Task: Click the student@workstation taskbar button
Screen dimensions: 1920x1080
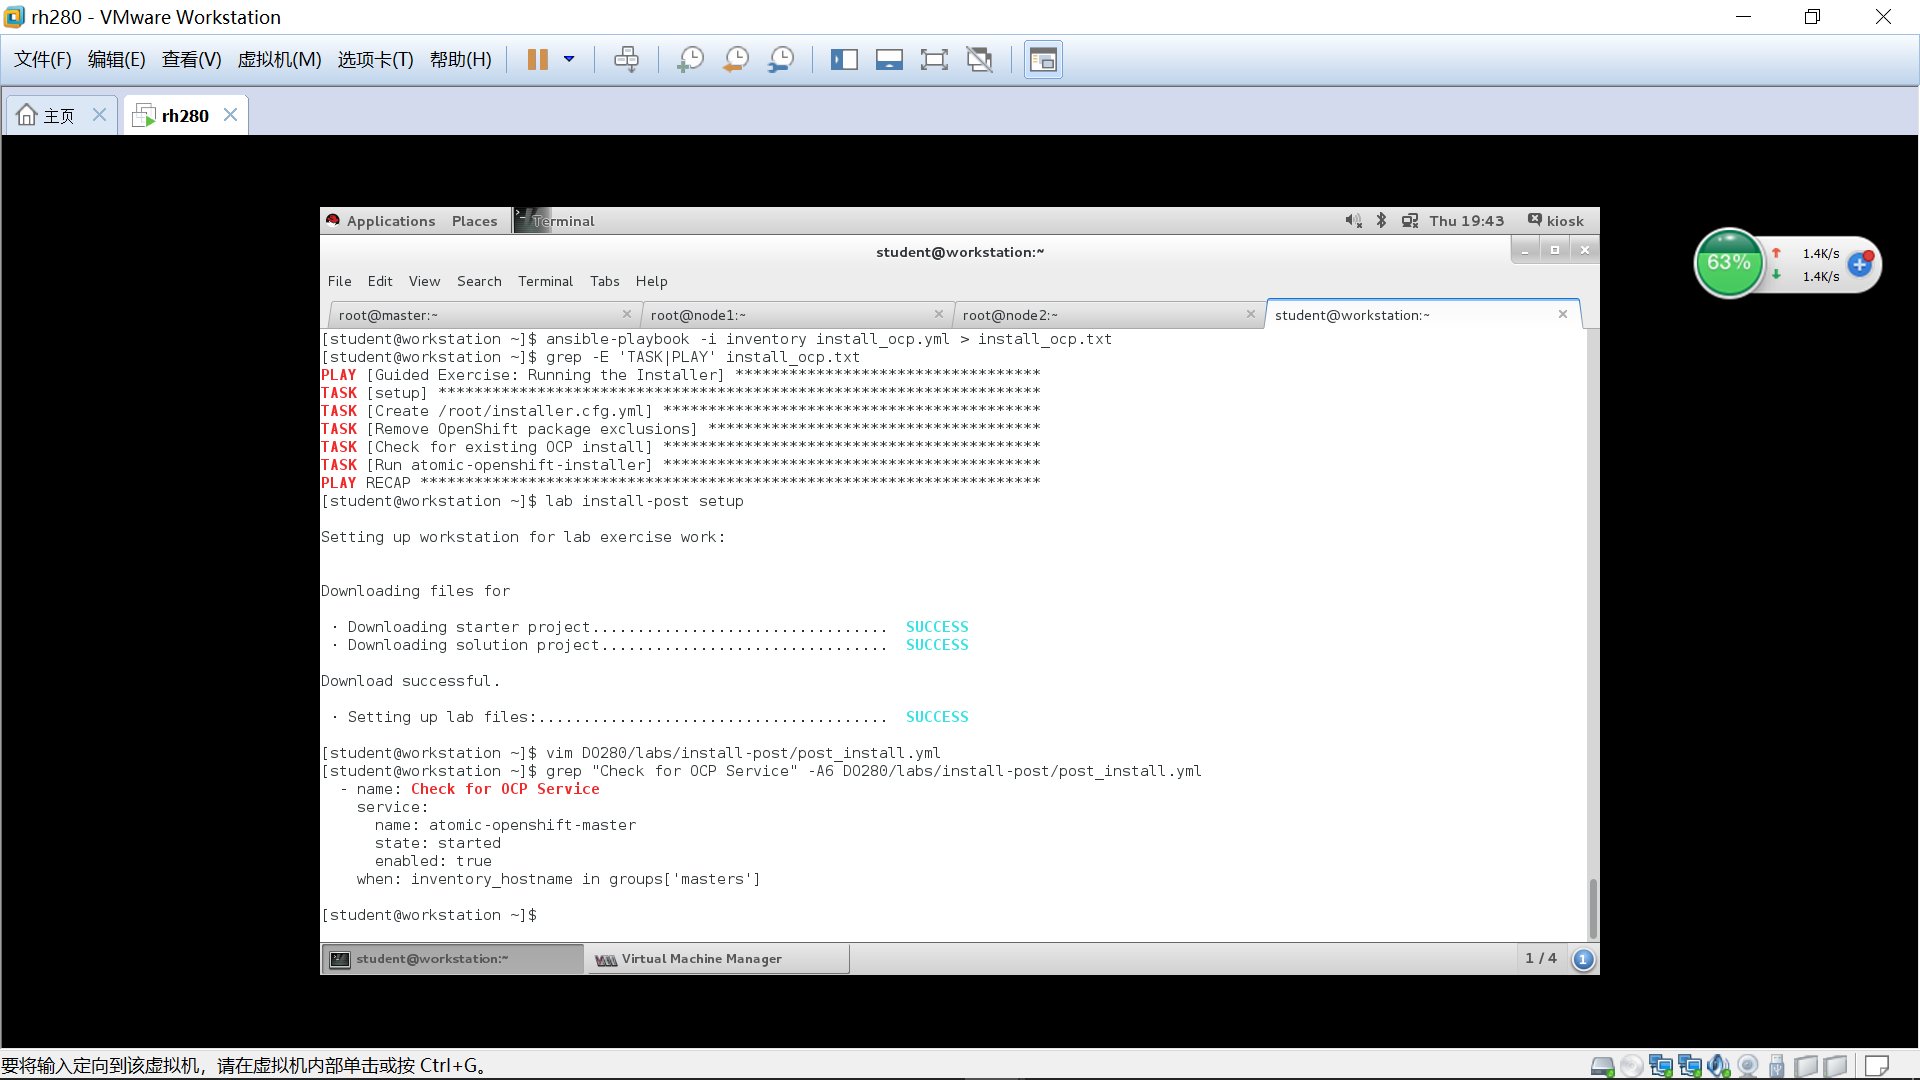Action: [x=452, y=958]
